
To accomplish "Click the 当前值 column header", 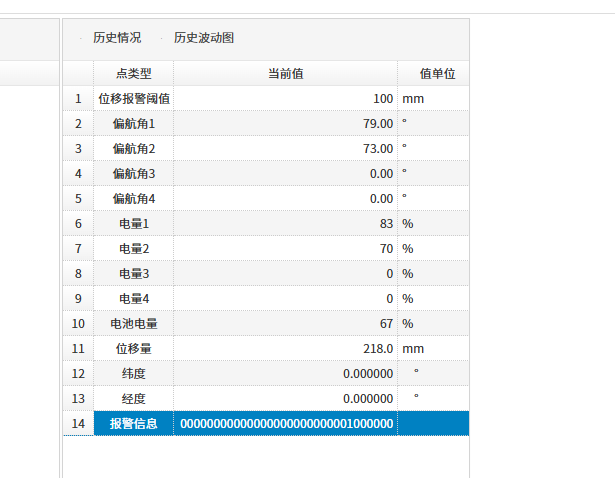I will coord(285,73).
